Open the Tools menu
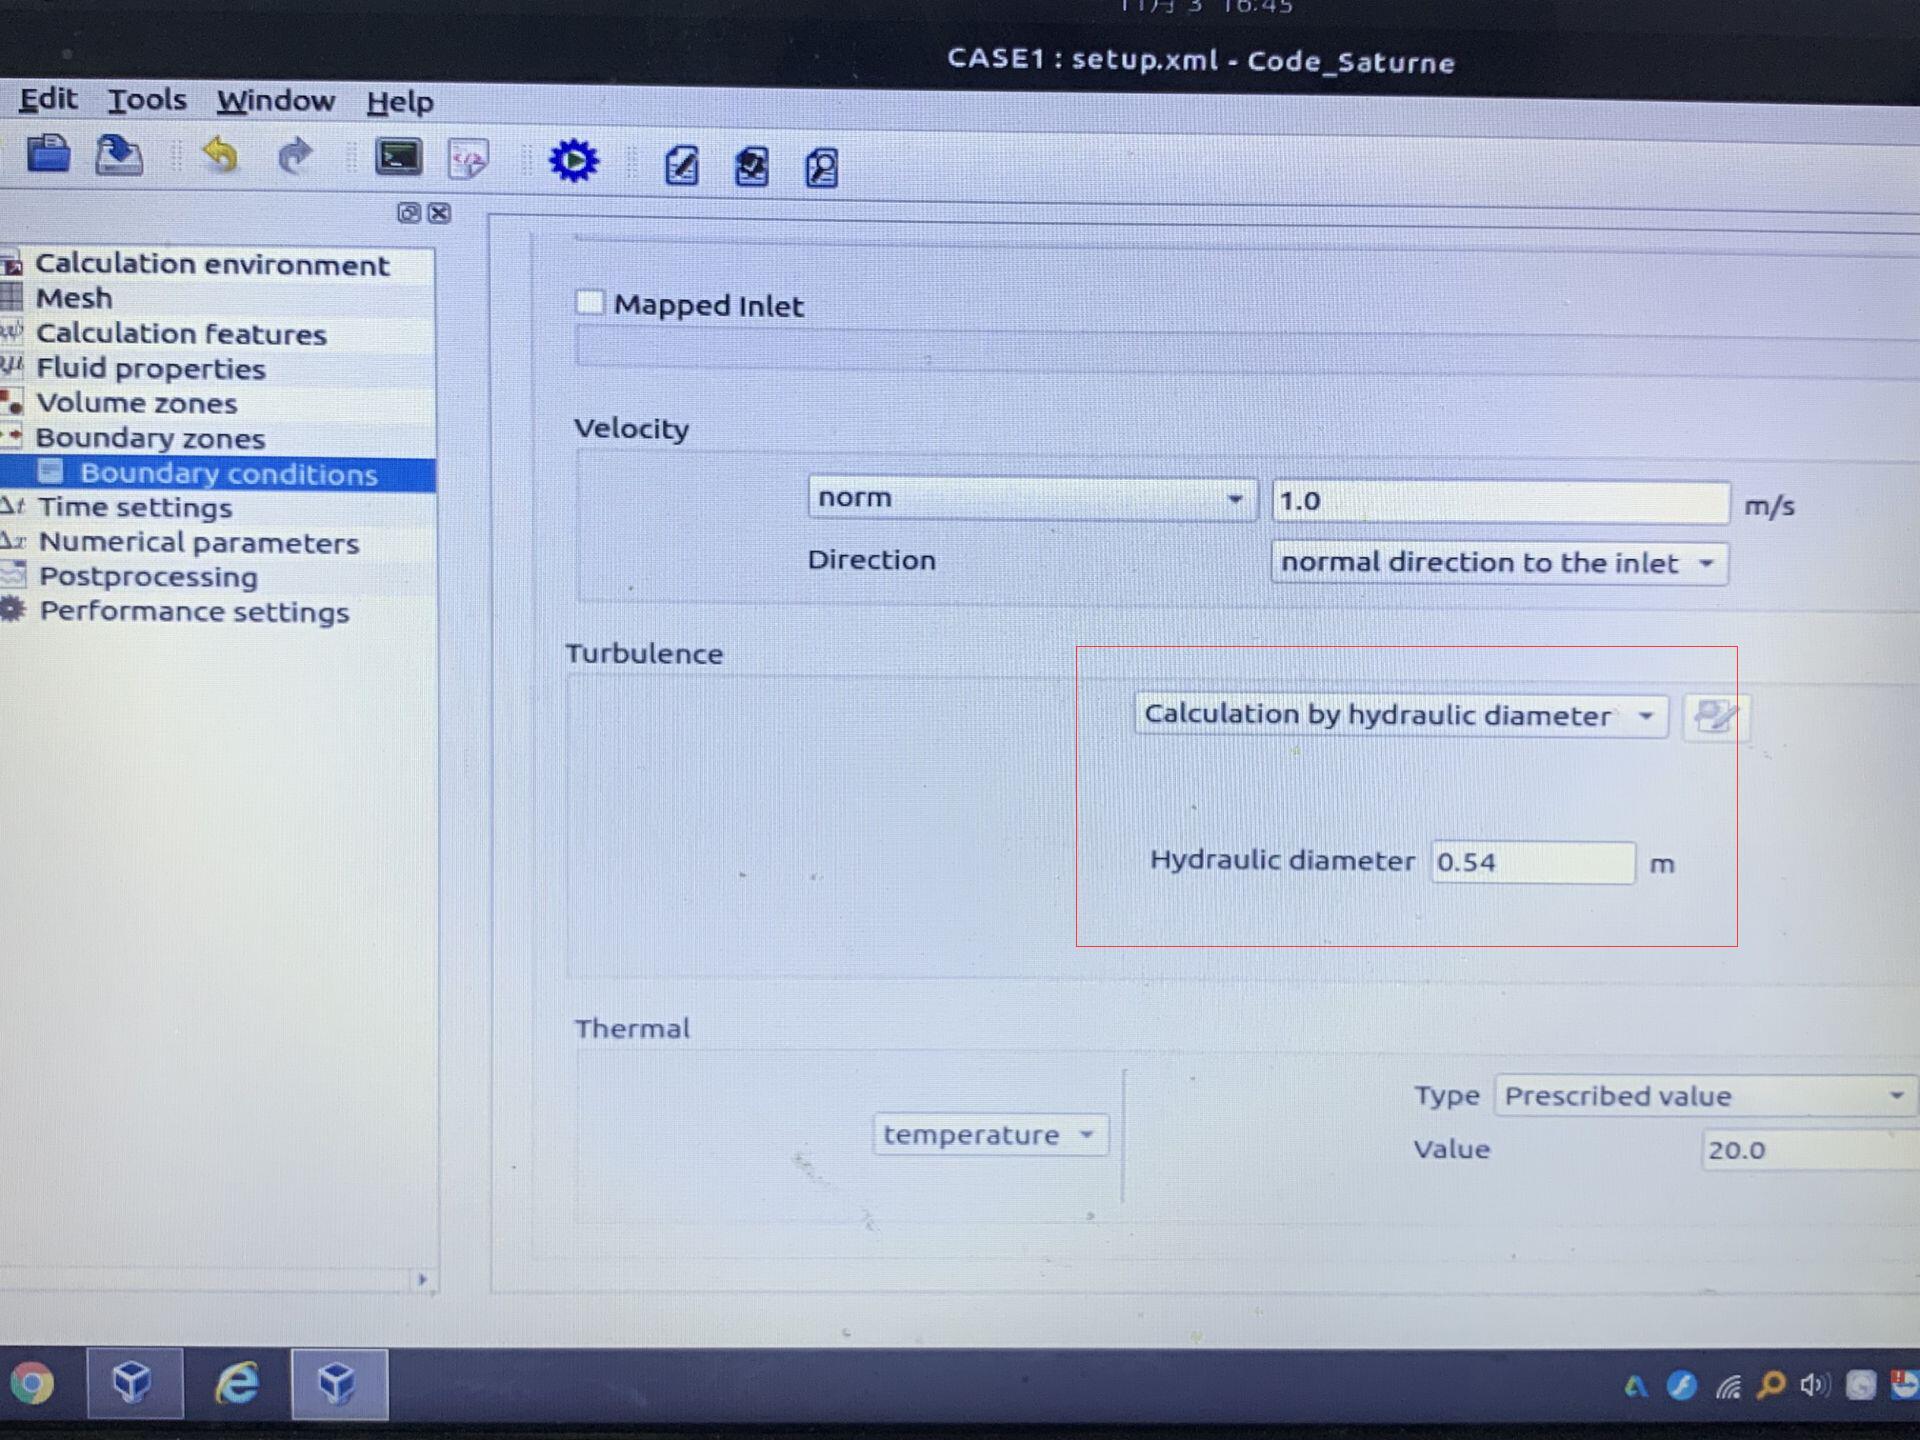 point(147,100)
